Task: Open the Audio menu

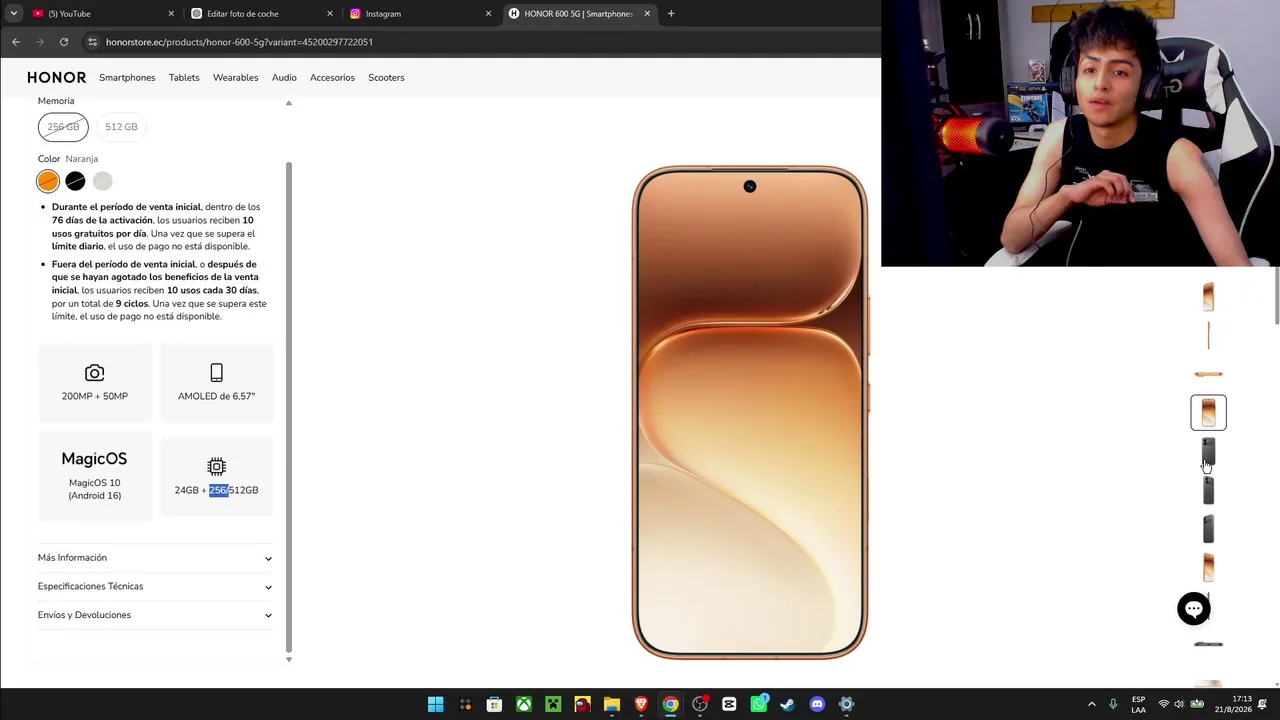Action: click(x=284, y=77)
